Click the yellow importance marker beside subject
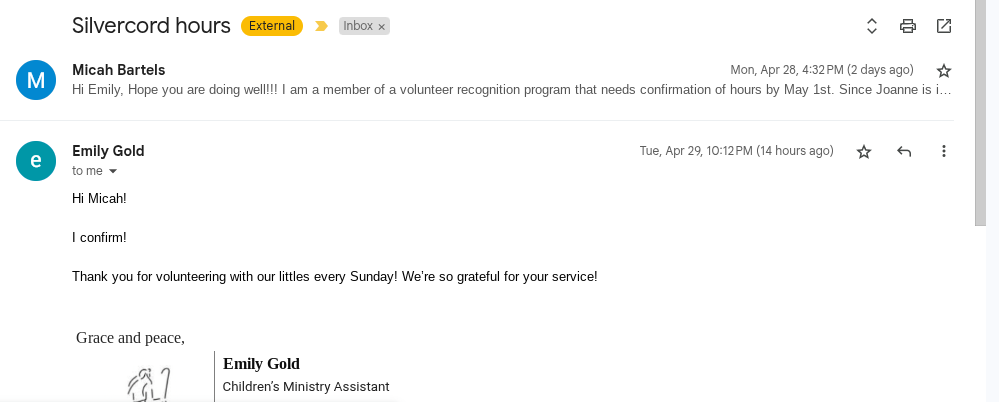The height and width of the screenshot is (402, 999). [x=321, y=26]
